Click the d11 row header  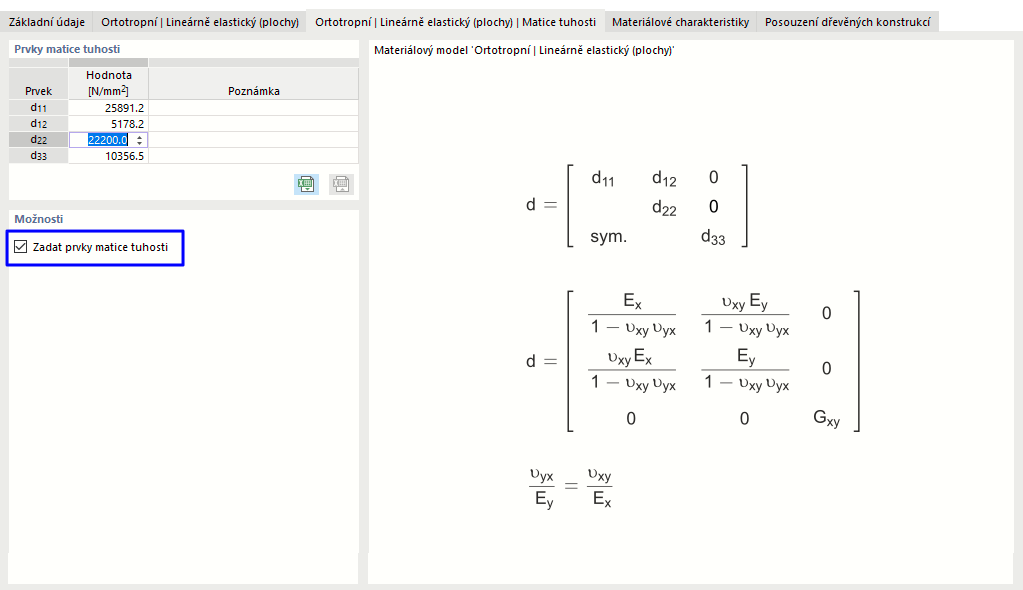tap(38, 108)
